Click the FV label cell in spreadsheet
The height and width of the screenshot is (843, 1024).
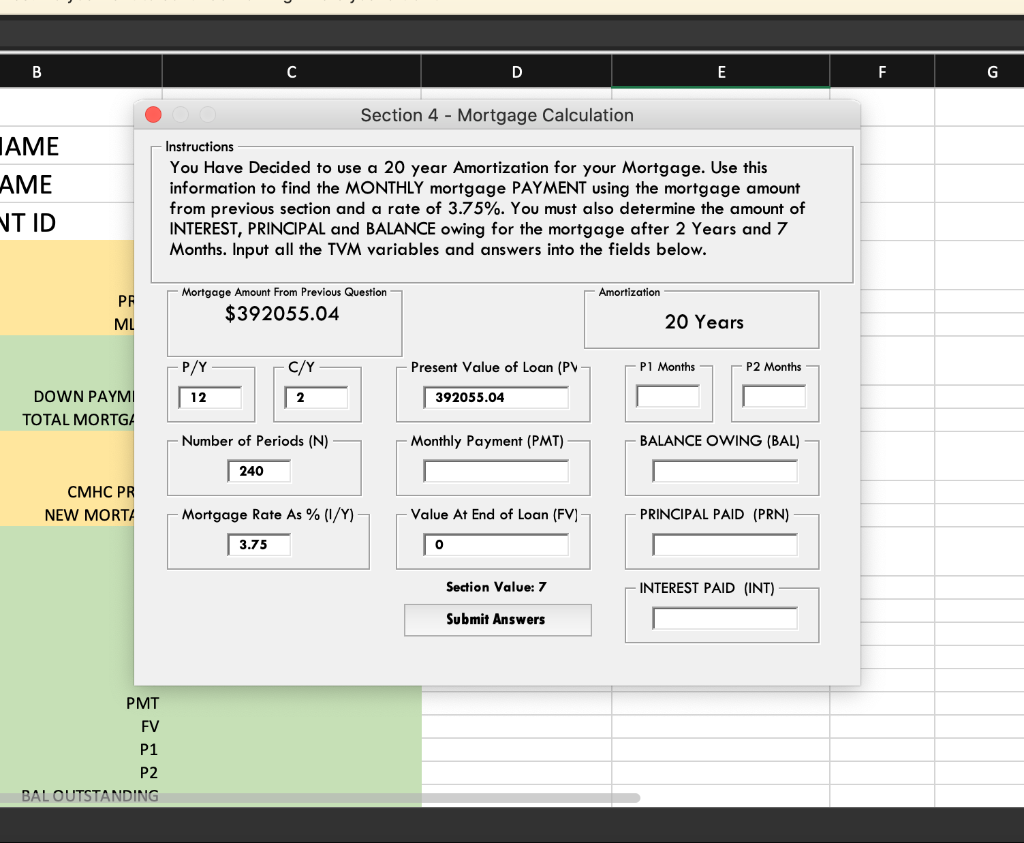click(x=80, y=726)
